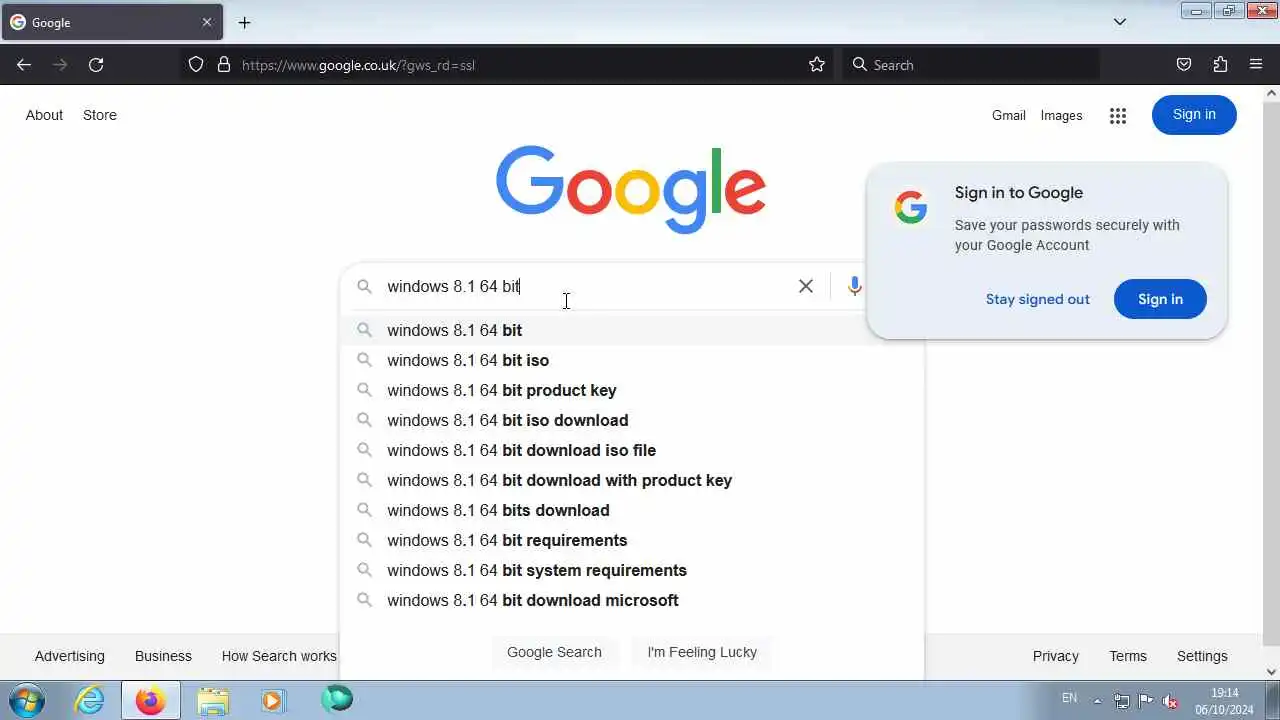Select suggestion 'windows 8.1 64 bit iso download'
The width and height of the screenshot is (1280, 720).
[x=632, y=420]
